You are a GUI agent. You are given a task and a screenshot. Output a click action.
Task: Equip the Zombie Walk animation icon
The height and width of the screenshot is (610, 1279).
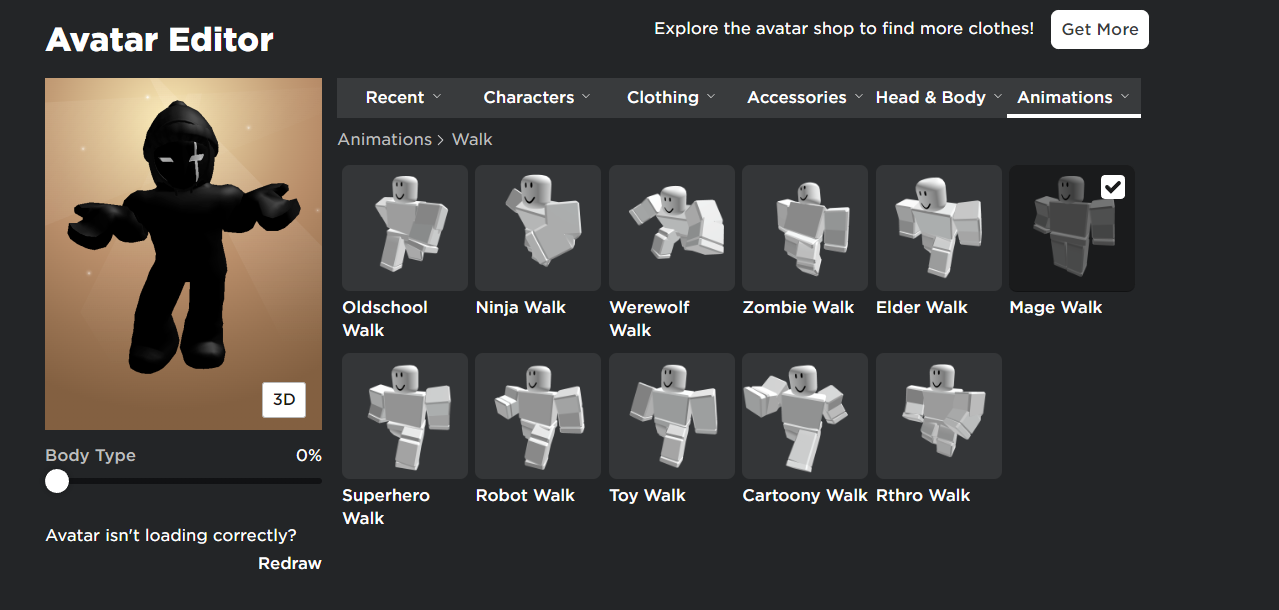[x=805, y=228]
